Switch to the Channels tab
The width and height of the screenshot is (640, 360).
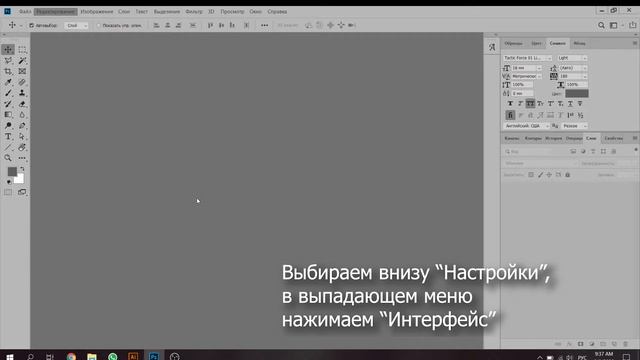click(x=512, y=138)
